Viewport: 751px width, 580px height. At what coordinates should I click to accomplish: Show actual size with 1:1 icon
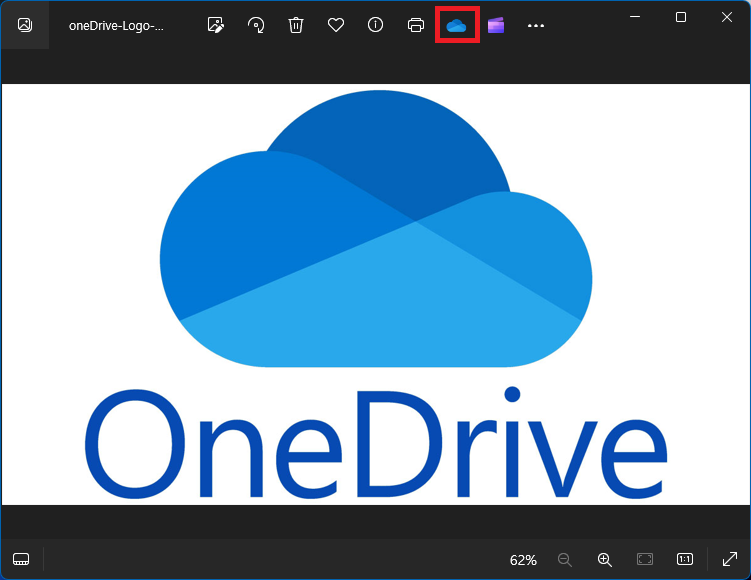coord(684,559)
